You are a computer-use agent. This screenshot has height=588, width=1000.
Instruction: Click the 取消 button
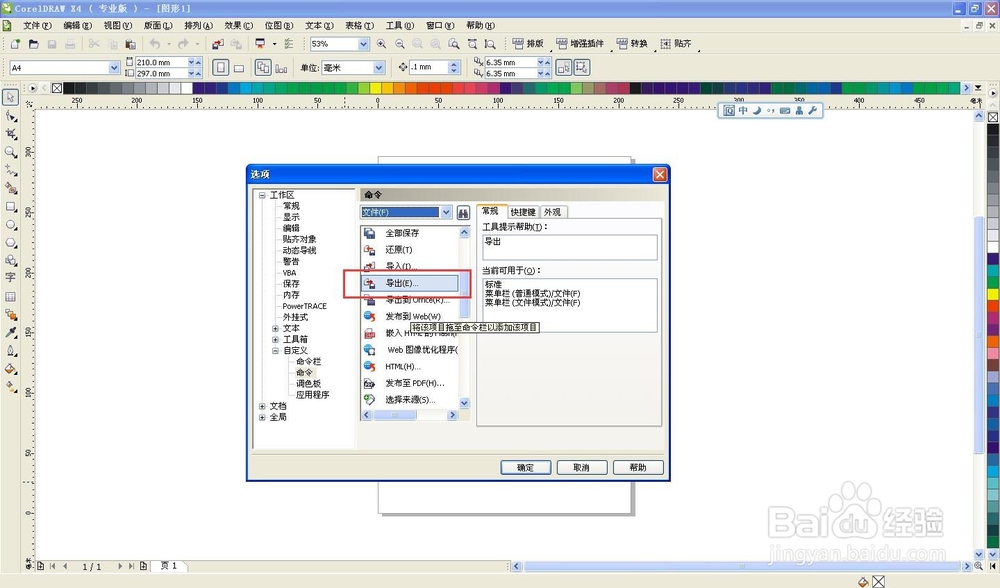[582, 467]
